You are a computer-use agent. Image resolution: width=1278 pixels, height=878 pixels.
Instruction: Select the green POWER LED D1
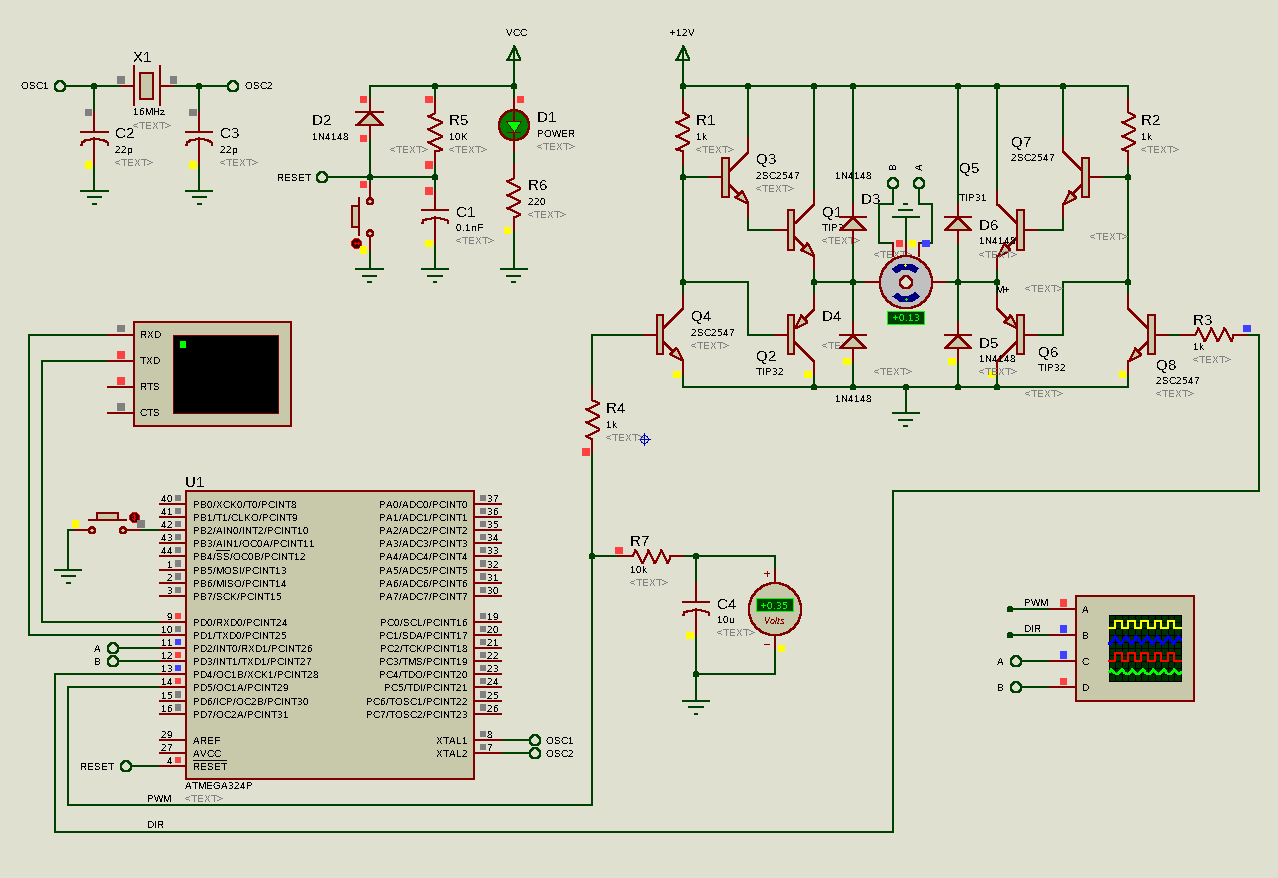click(514, 125)
